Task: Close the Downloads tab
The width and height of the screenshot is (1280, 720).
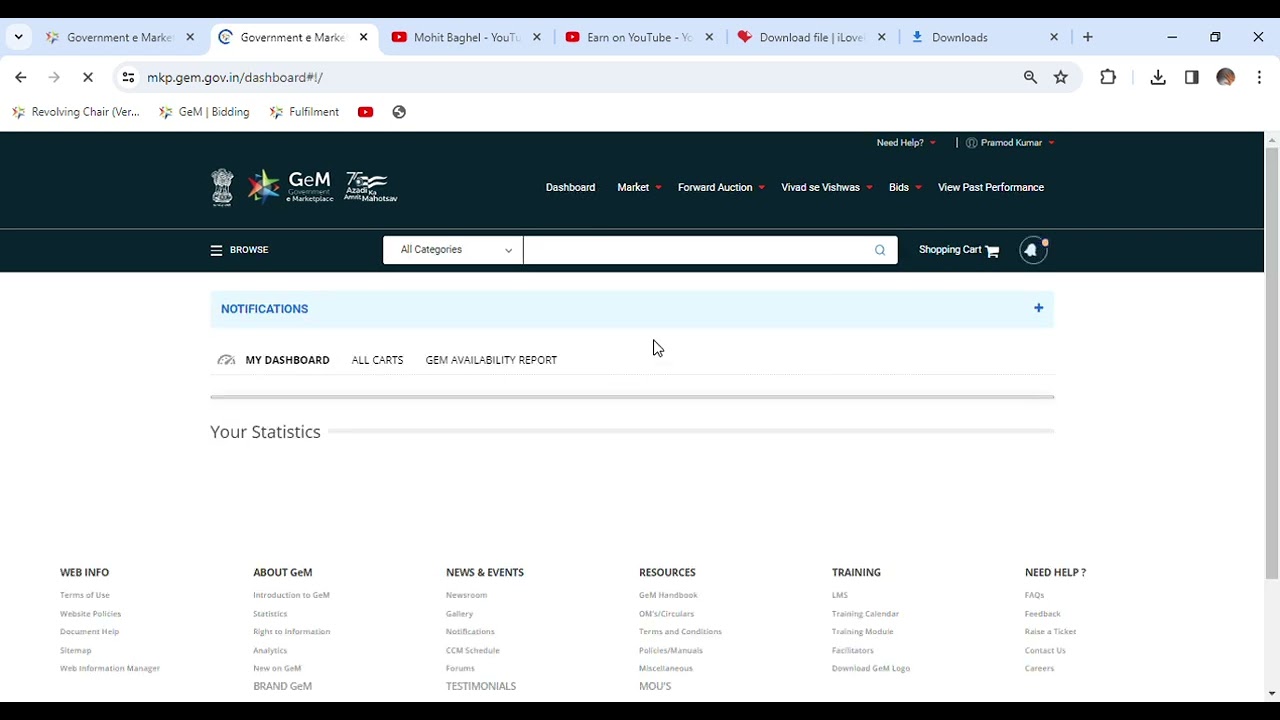Action: pyautogui.click(x=1054, y=37)
